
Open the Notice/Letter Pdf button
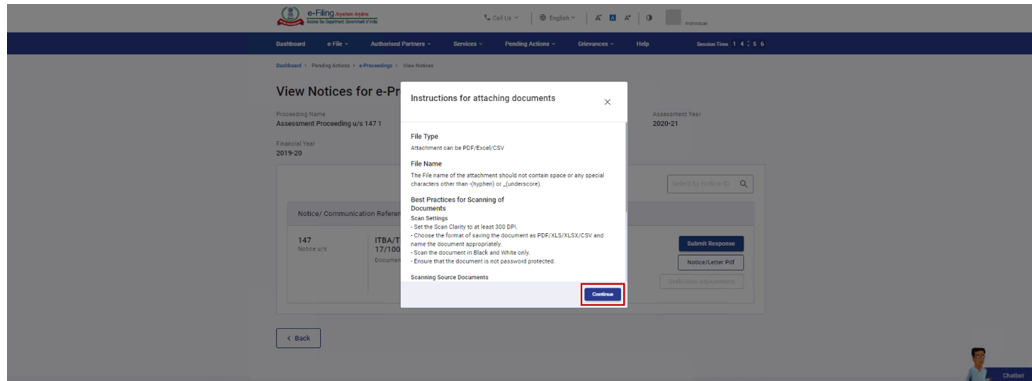pos(711,263)
